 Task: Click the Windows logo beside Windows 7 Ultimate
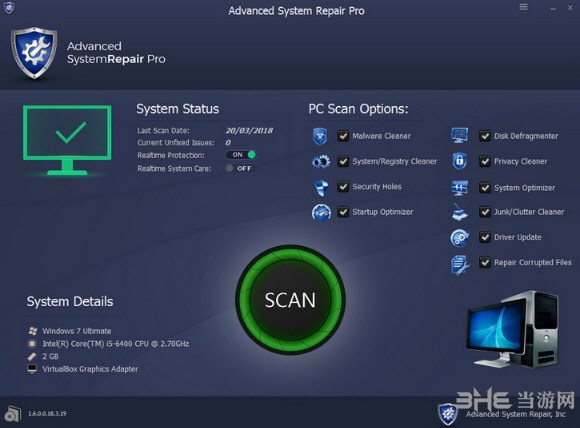33,331
